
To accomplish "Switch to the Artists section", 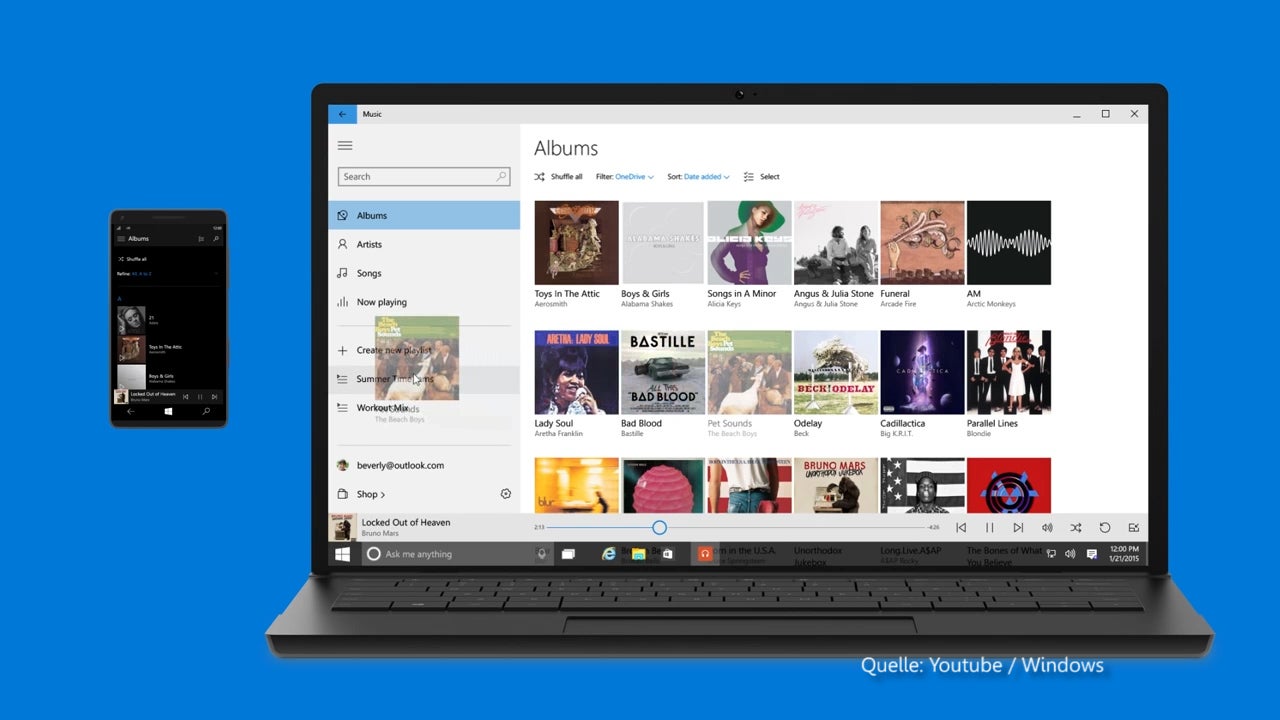I will (369, 244).
